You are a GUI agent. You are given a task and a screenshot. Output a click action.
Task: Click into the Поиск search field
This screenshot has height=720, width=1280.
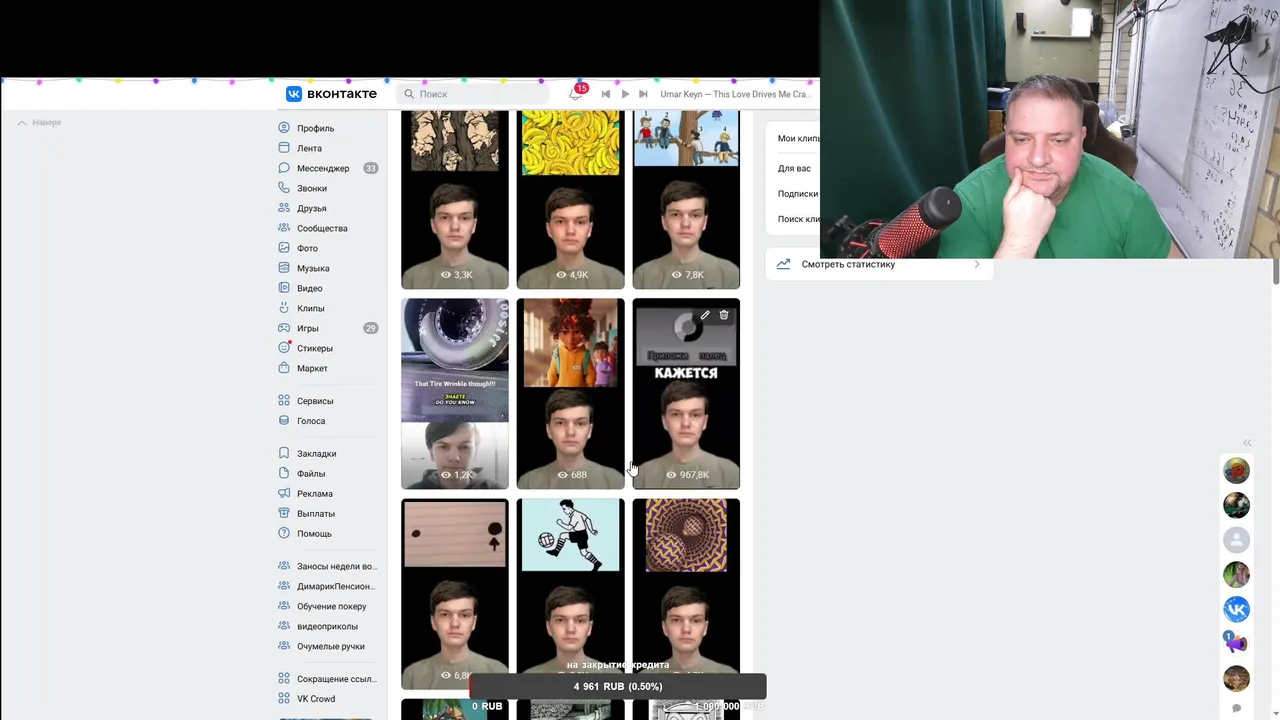(473, 94)
